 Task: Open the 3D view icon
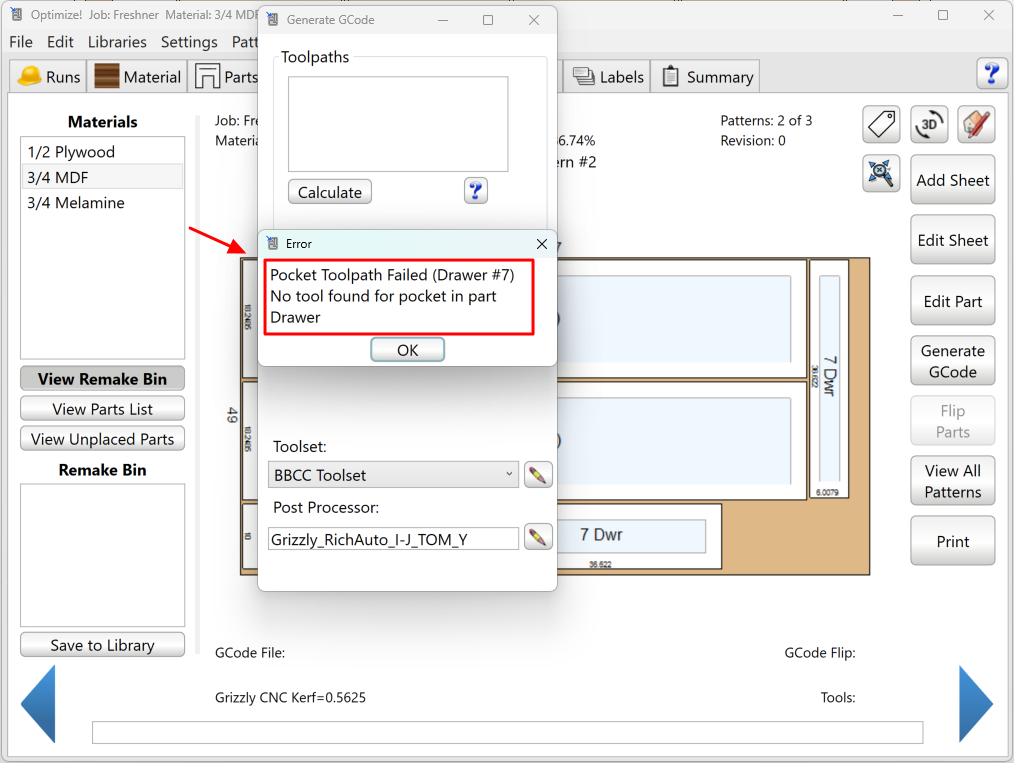pos(929,124)
